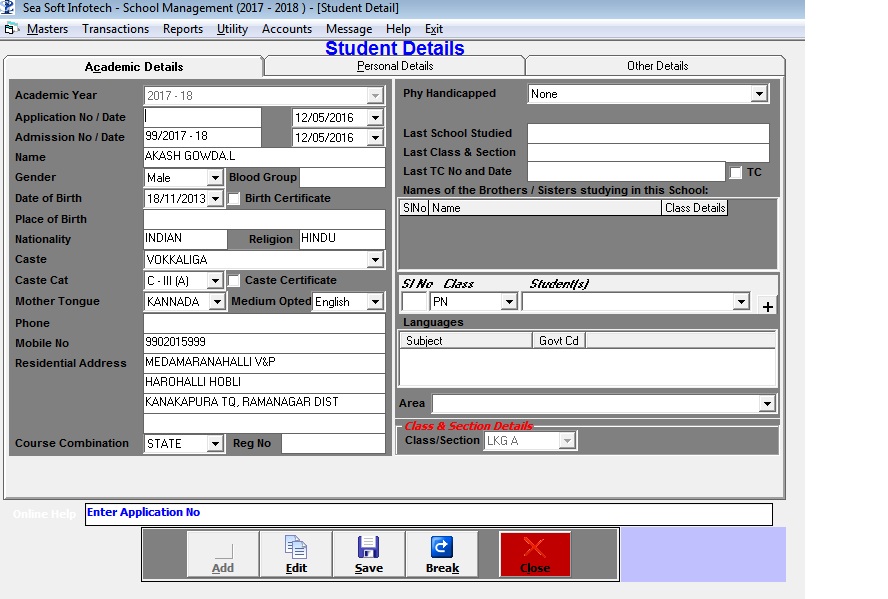Expand the Phy Handicapped dropdown
The width and height of the screenshot is (888, 599).
tap(759, 94)
